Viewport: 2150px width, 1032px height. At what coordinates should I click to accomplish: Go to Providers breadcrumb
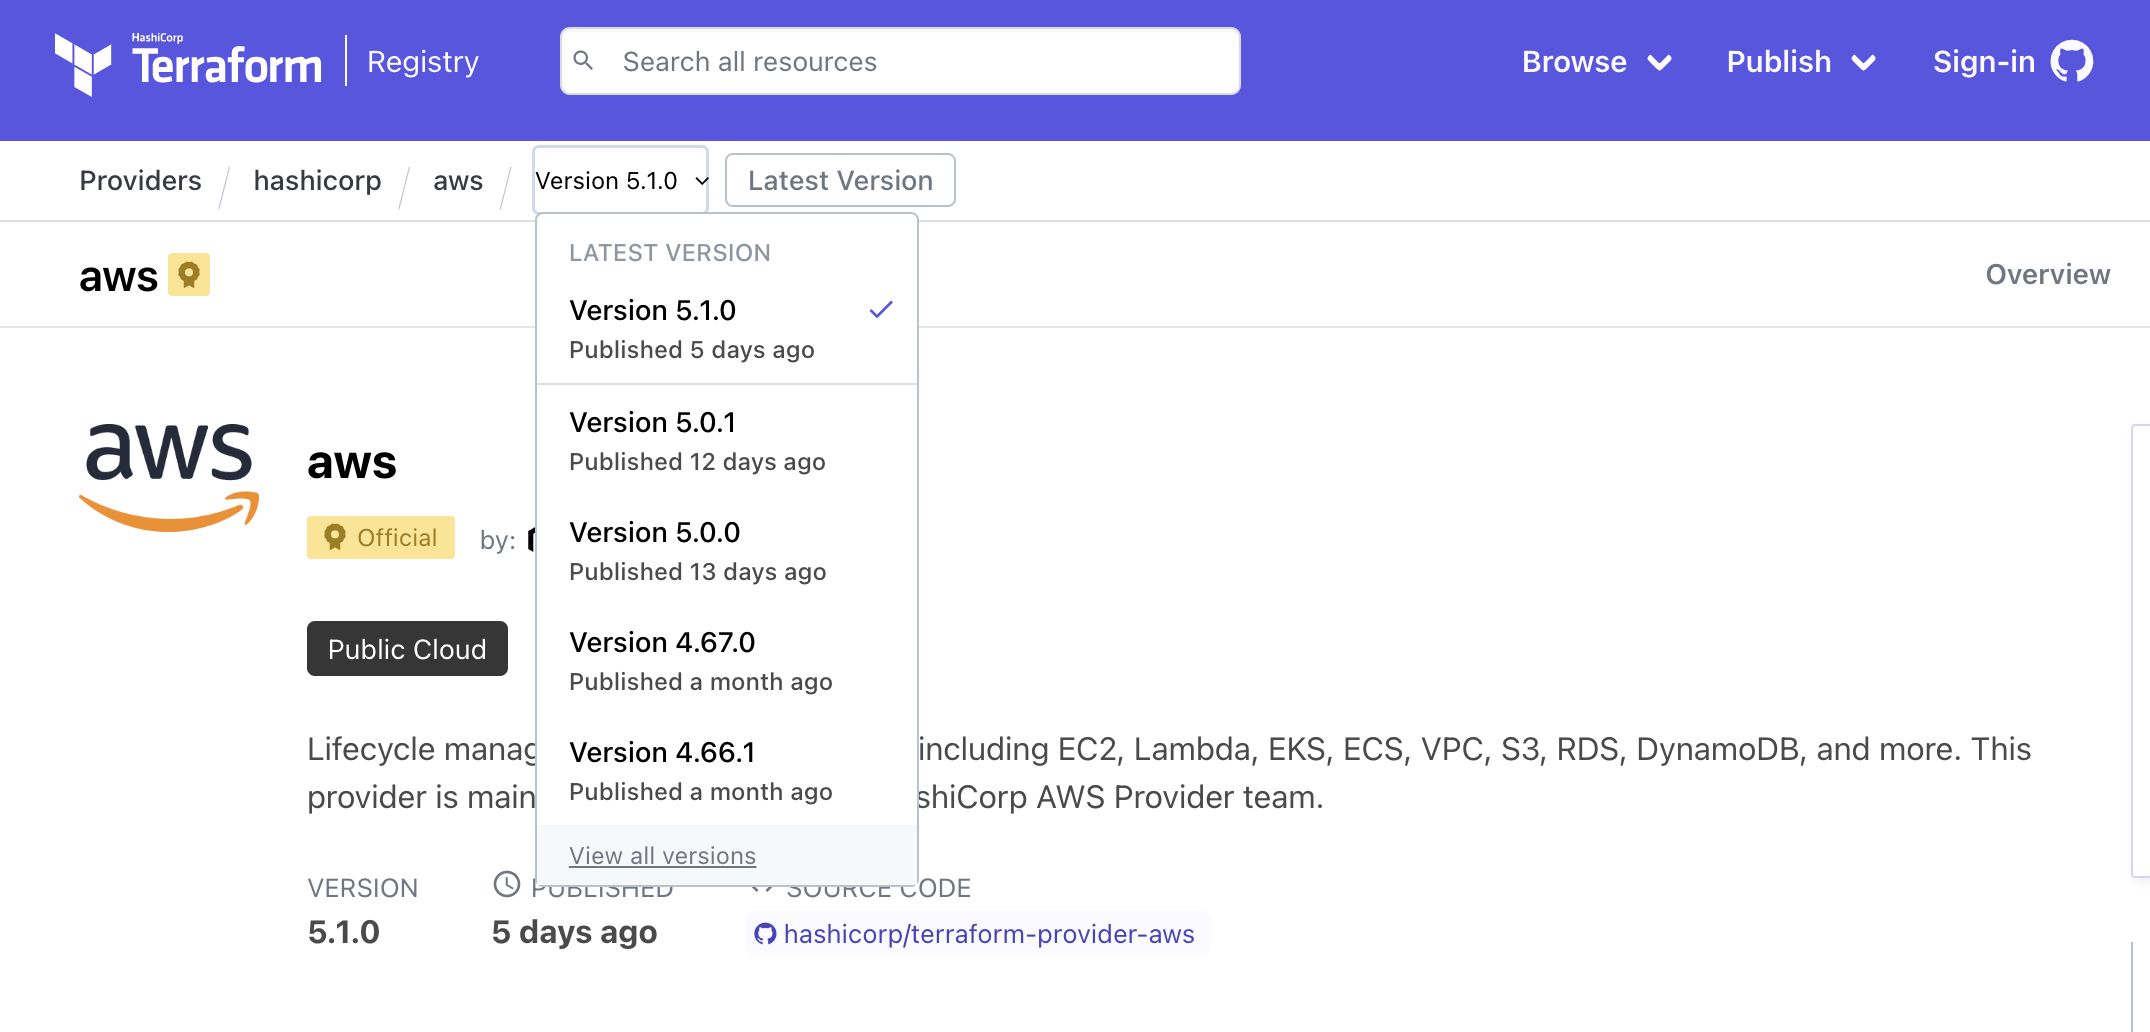point(140,180)
